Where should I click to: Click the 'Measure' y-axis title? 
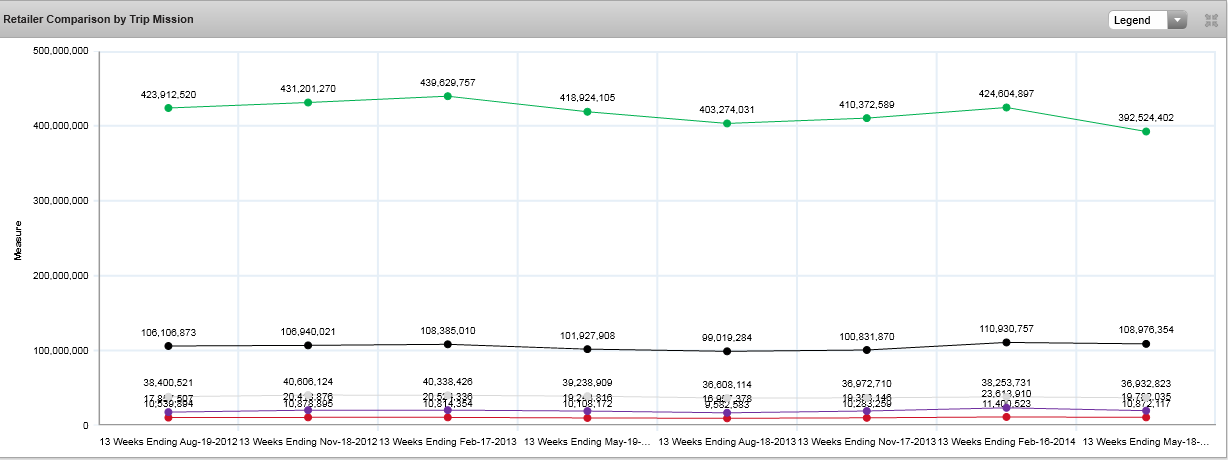[18, 238]
